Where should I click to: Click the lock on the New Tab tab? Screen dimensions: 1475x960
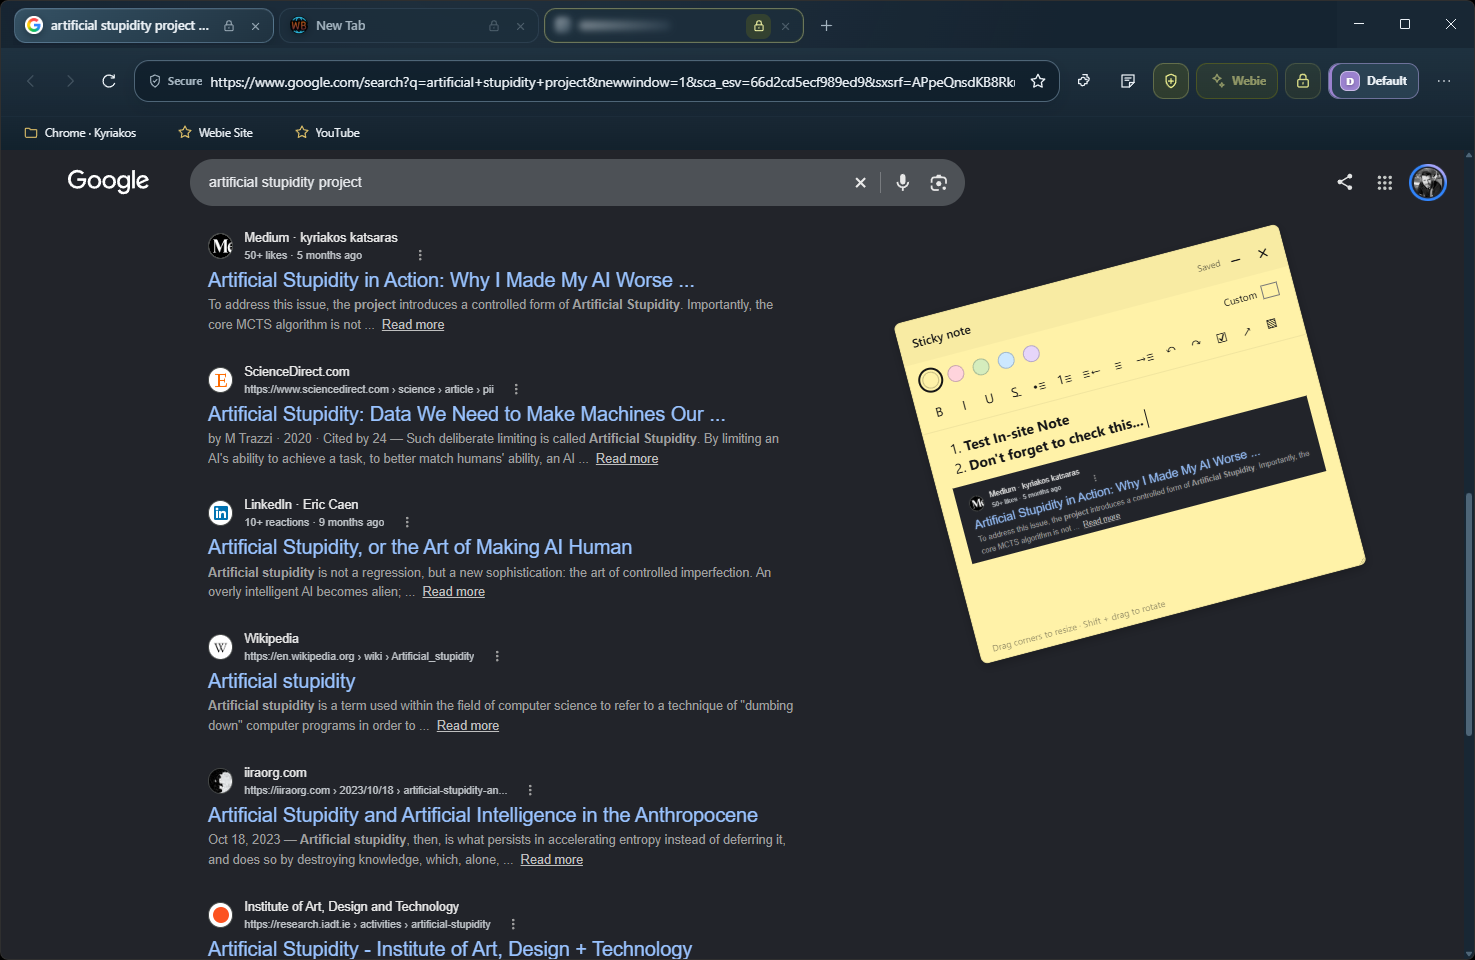pos(494,26)
